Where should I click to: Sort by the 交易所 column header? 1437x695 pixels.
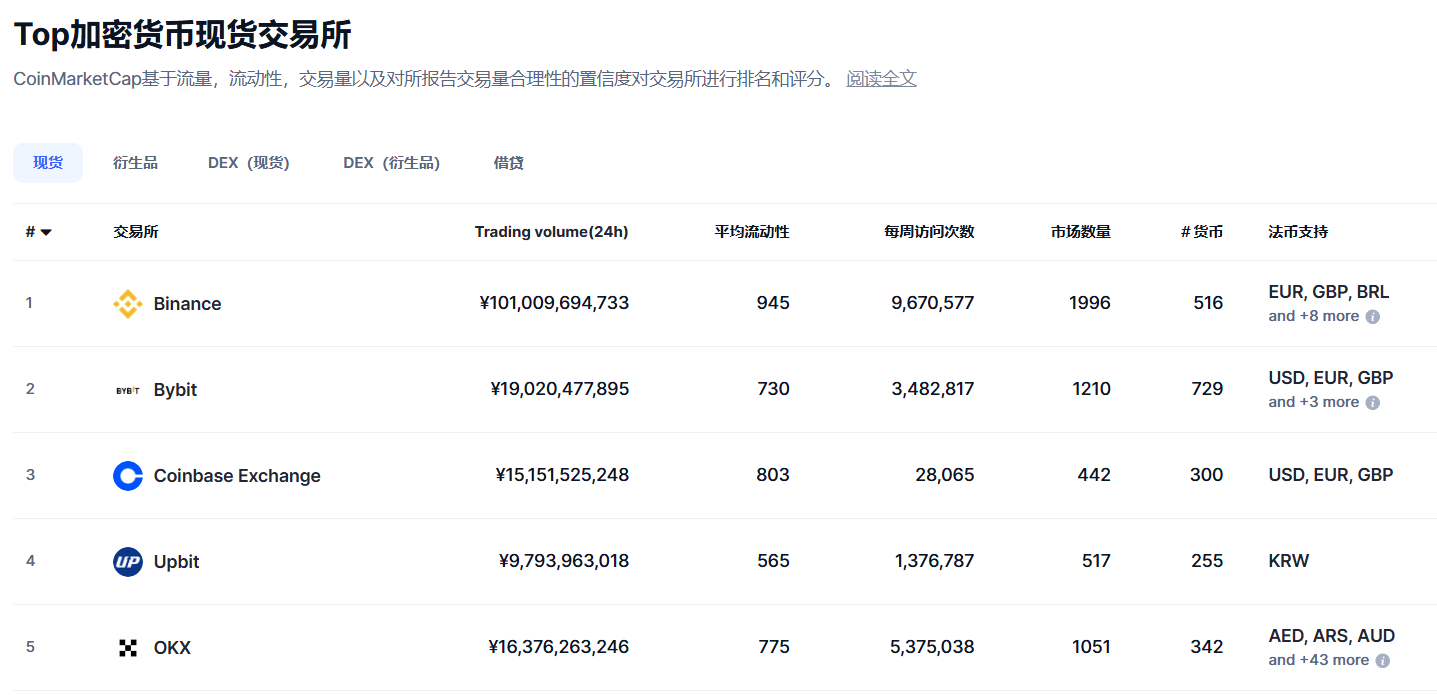click(136, 232)
